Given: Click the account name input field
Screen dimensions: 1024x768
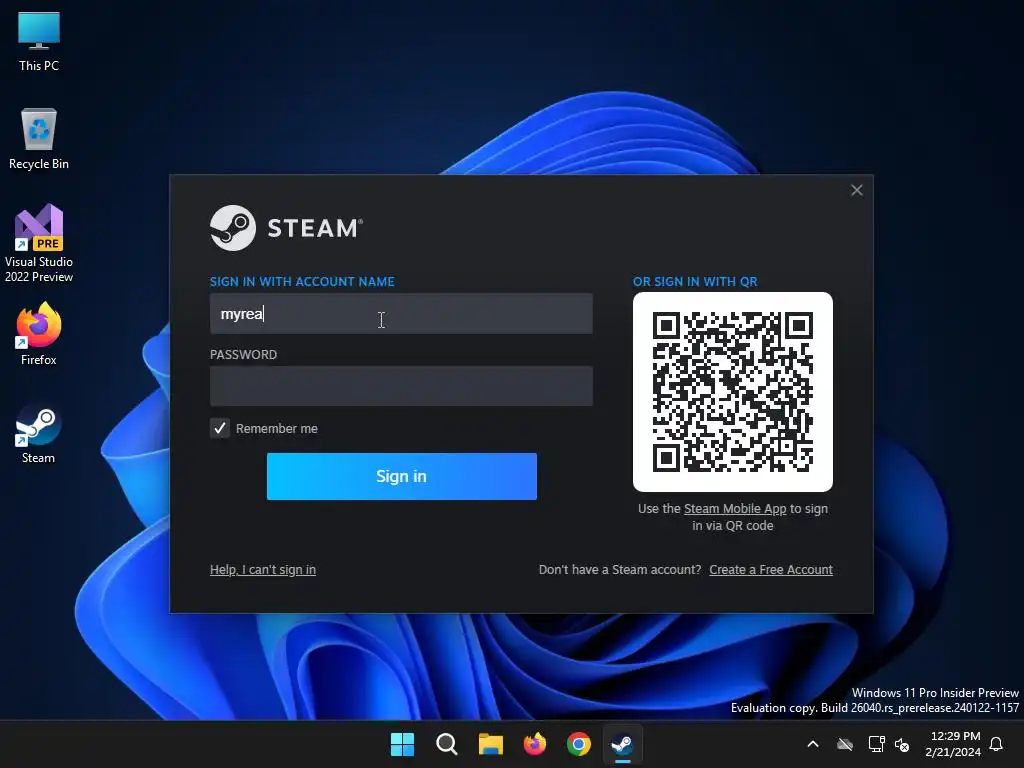Looking at the screenshot, I should 401,313.
